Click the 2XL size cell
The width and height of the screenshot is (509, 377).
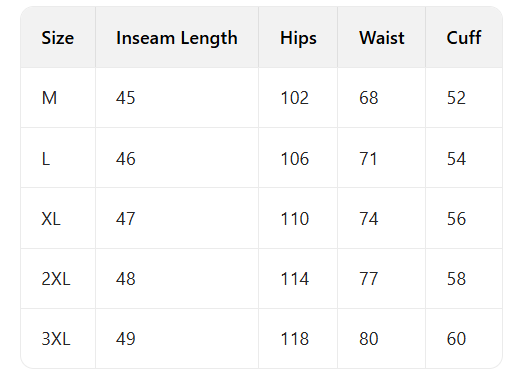click(x=56, y=279)
